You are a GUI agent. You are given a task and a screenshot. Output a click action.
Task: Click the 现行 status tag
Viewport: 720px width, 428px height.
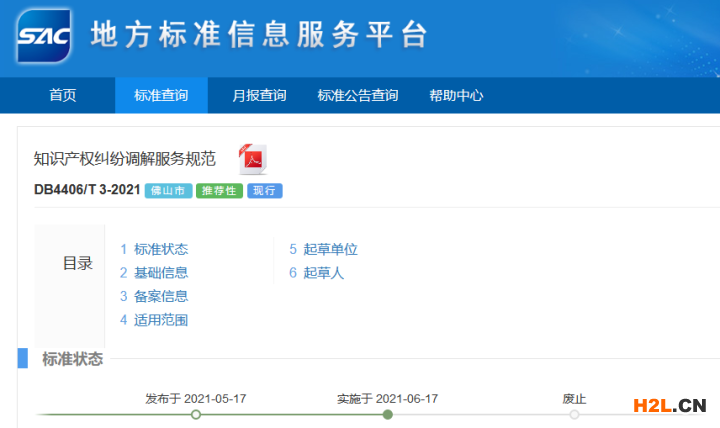coord(264,191)
